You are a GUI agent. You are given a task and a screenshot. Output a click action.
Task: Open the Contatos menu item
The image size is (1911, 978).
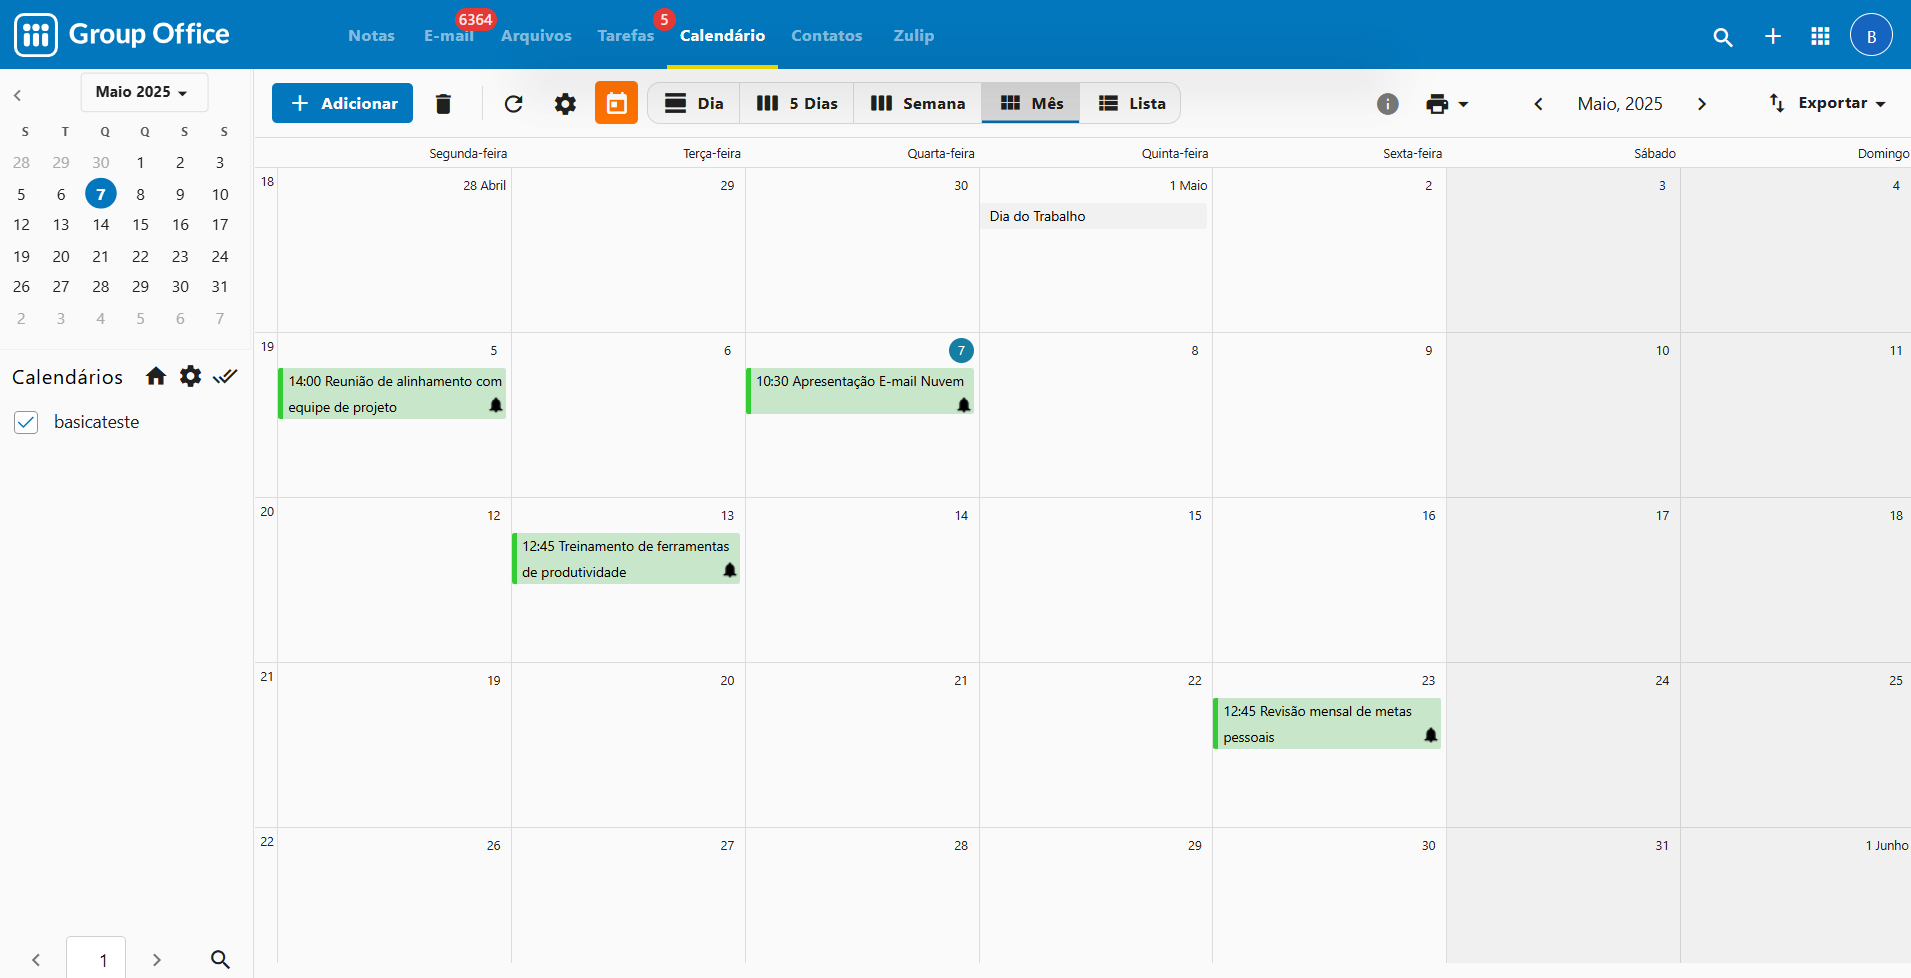coord(826,36)
